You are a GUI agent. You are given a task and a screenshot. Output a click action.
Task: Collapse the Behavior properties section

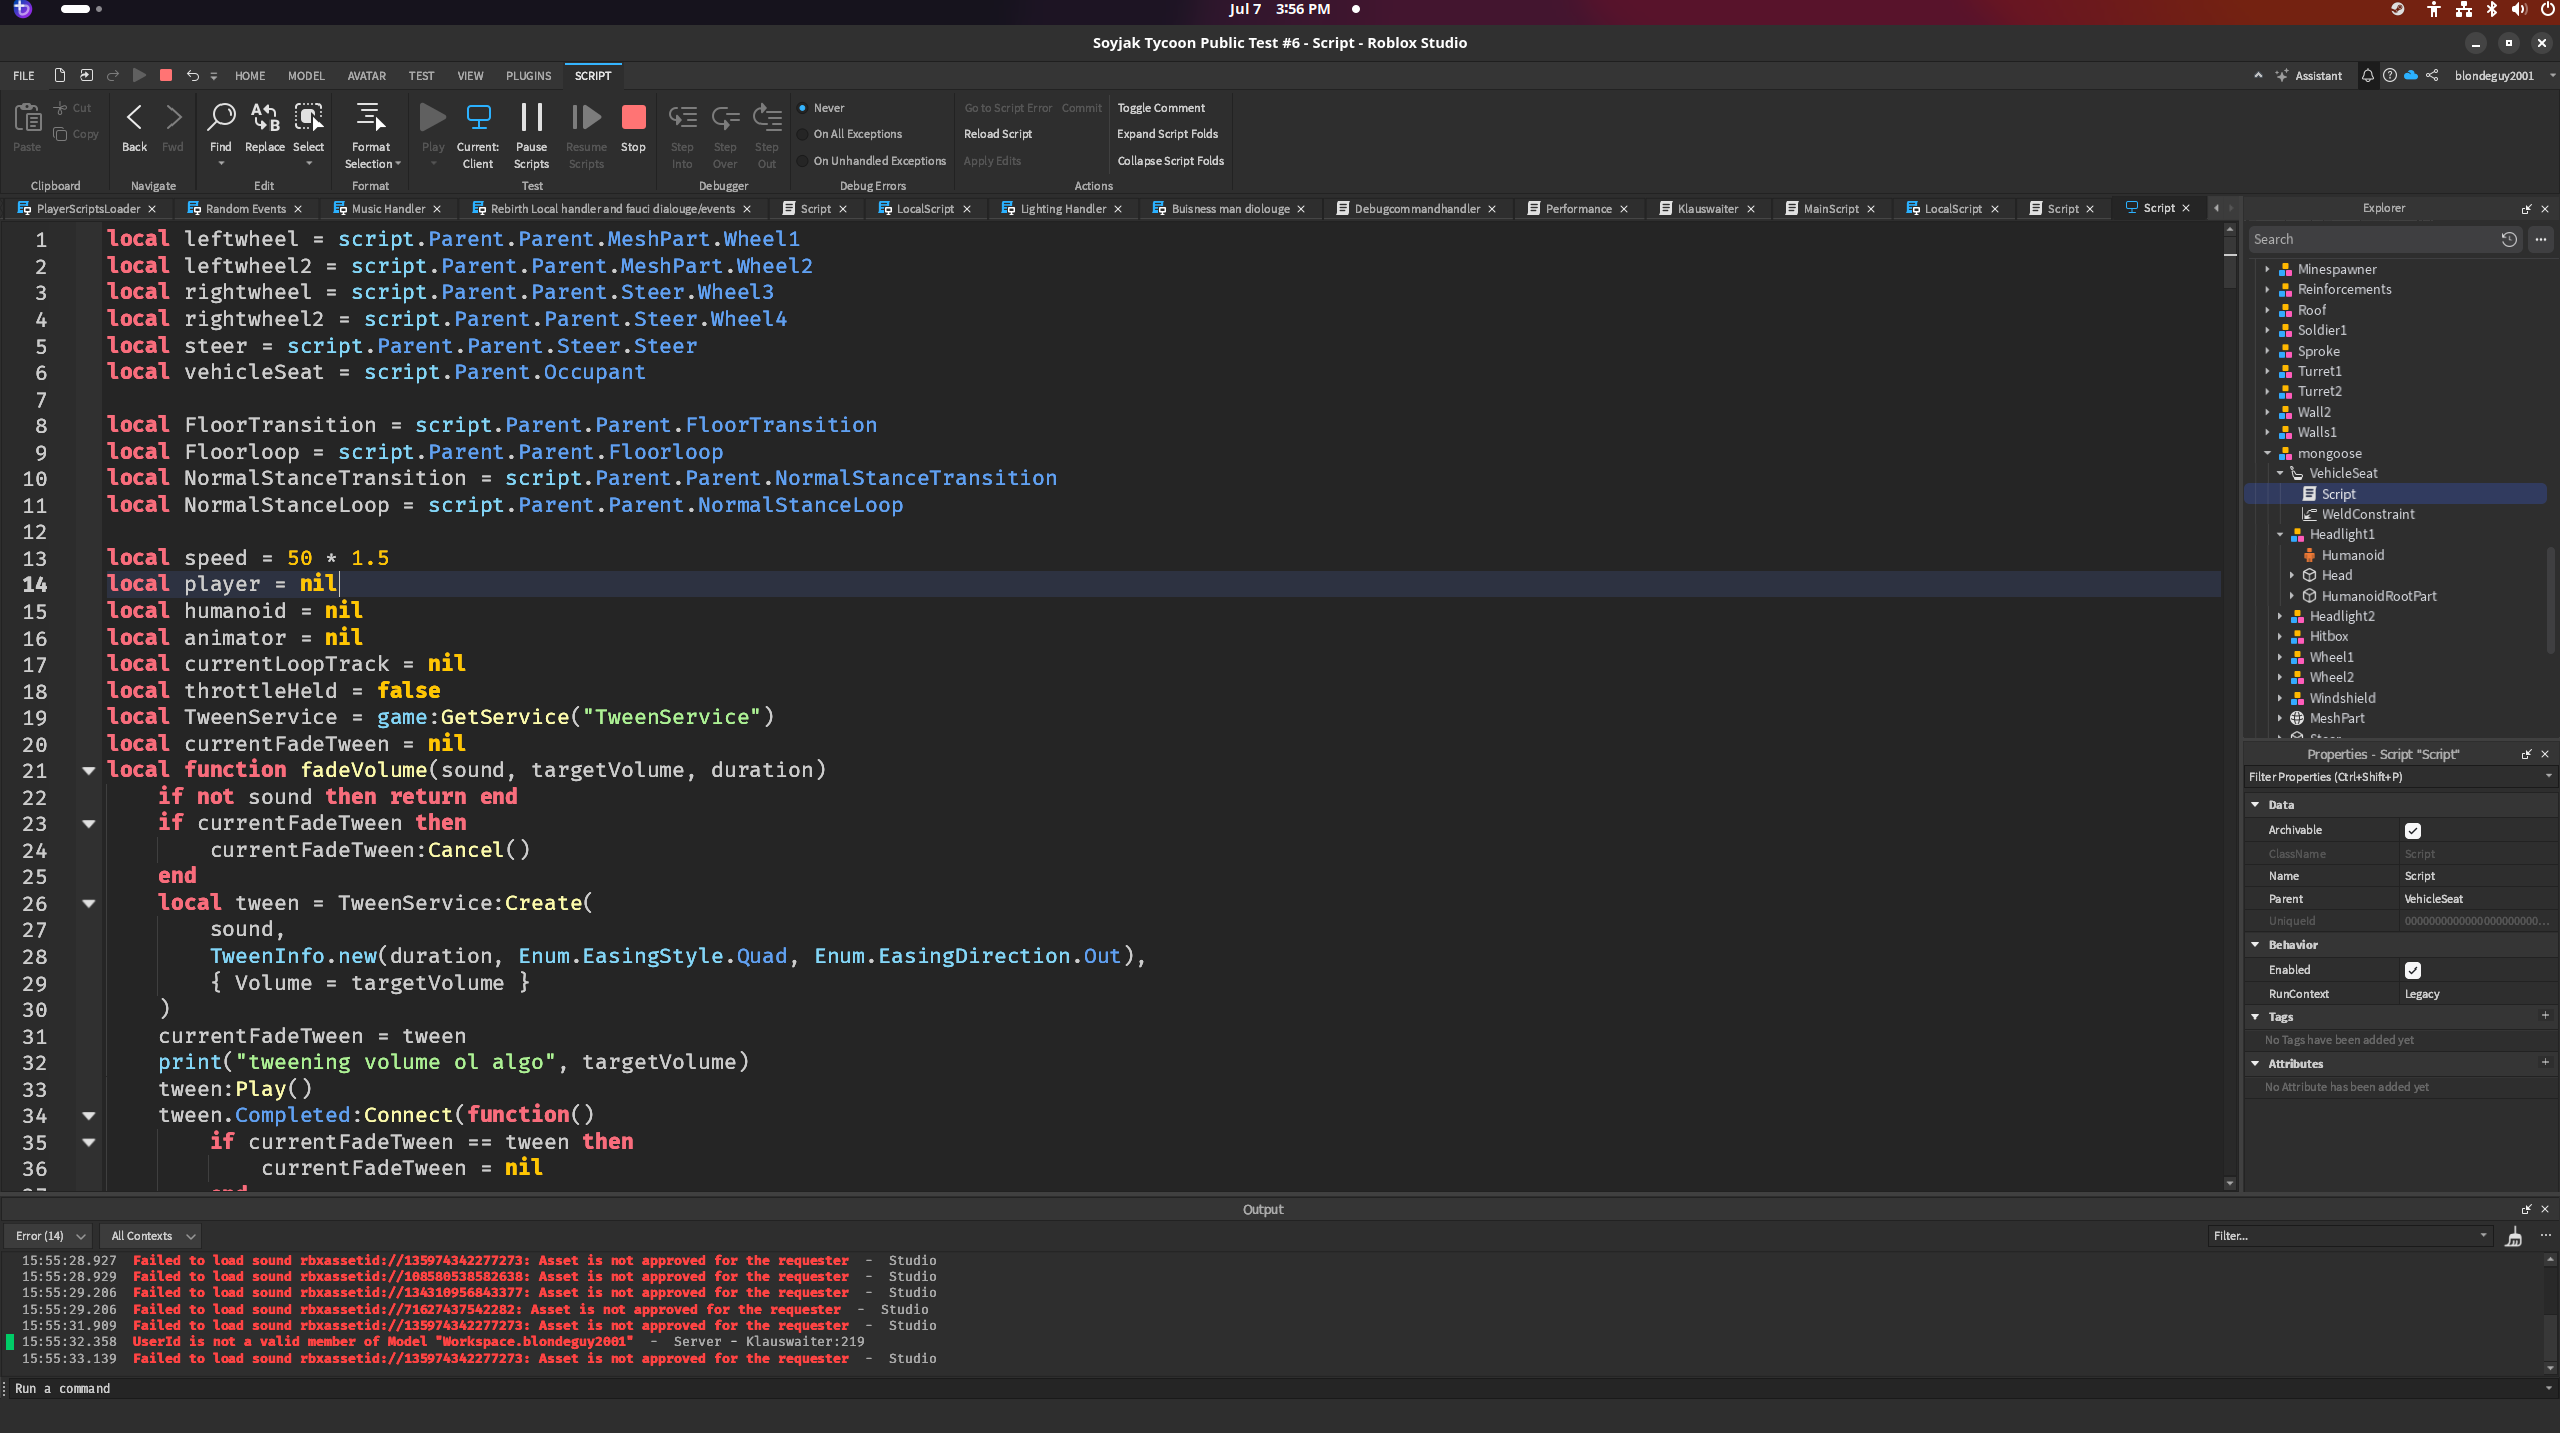(x=2255, y=944)
